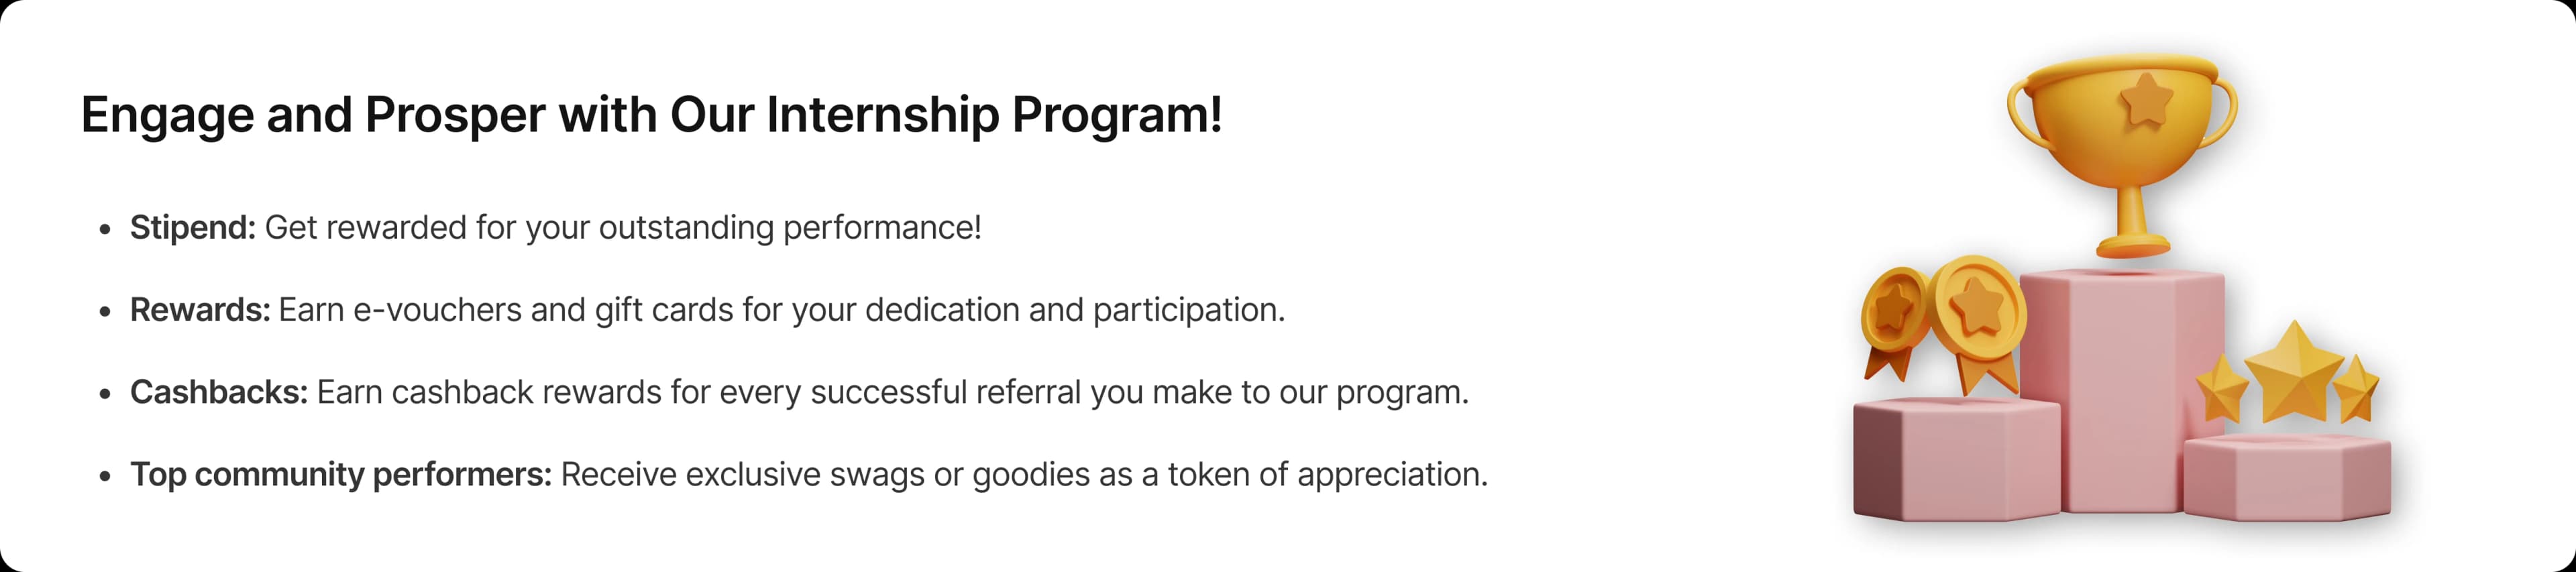Click the Top community performers label
Screen dimensions: 2576x572
click(341, 475)
